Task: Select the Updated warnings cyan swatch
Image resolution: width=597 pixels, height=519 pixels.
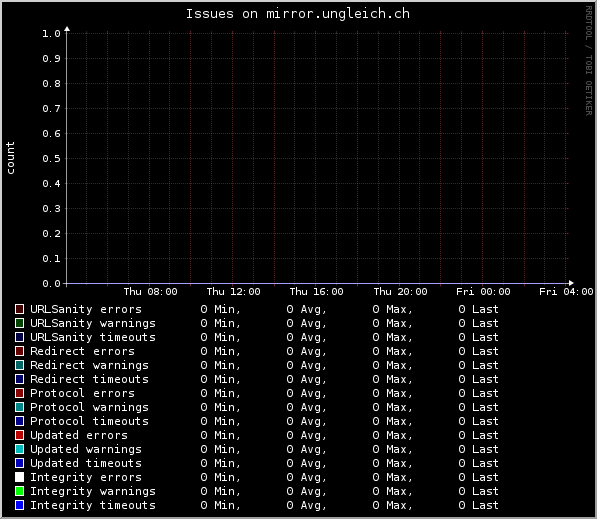Action: coord(19,449)
